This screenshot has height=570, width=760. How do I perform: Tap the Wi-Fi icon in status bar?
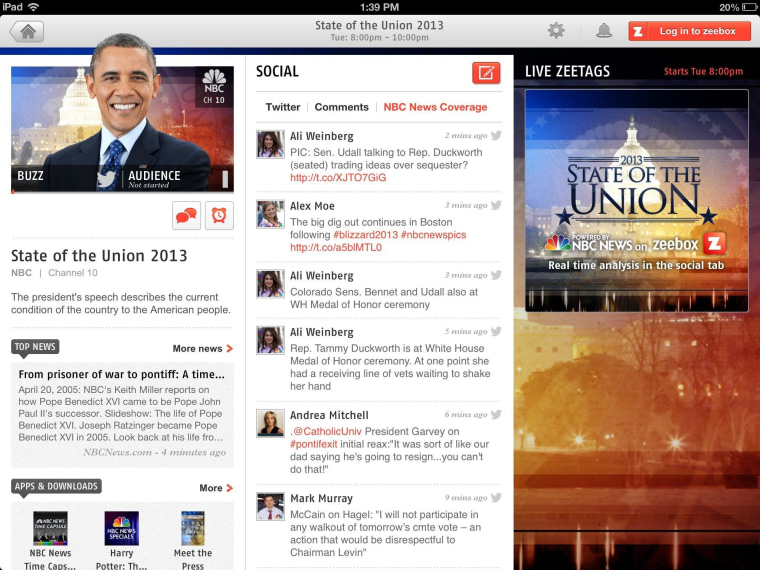pyautogui.click(x=33, y=7)
